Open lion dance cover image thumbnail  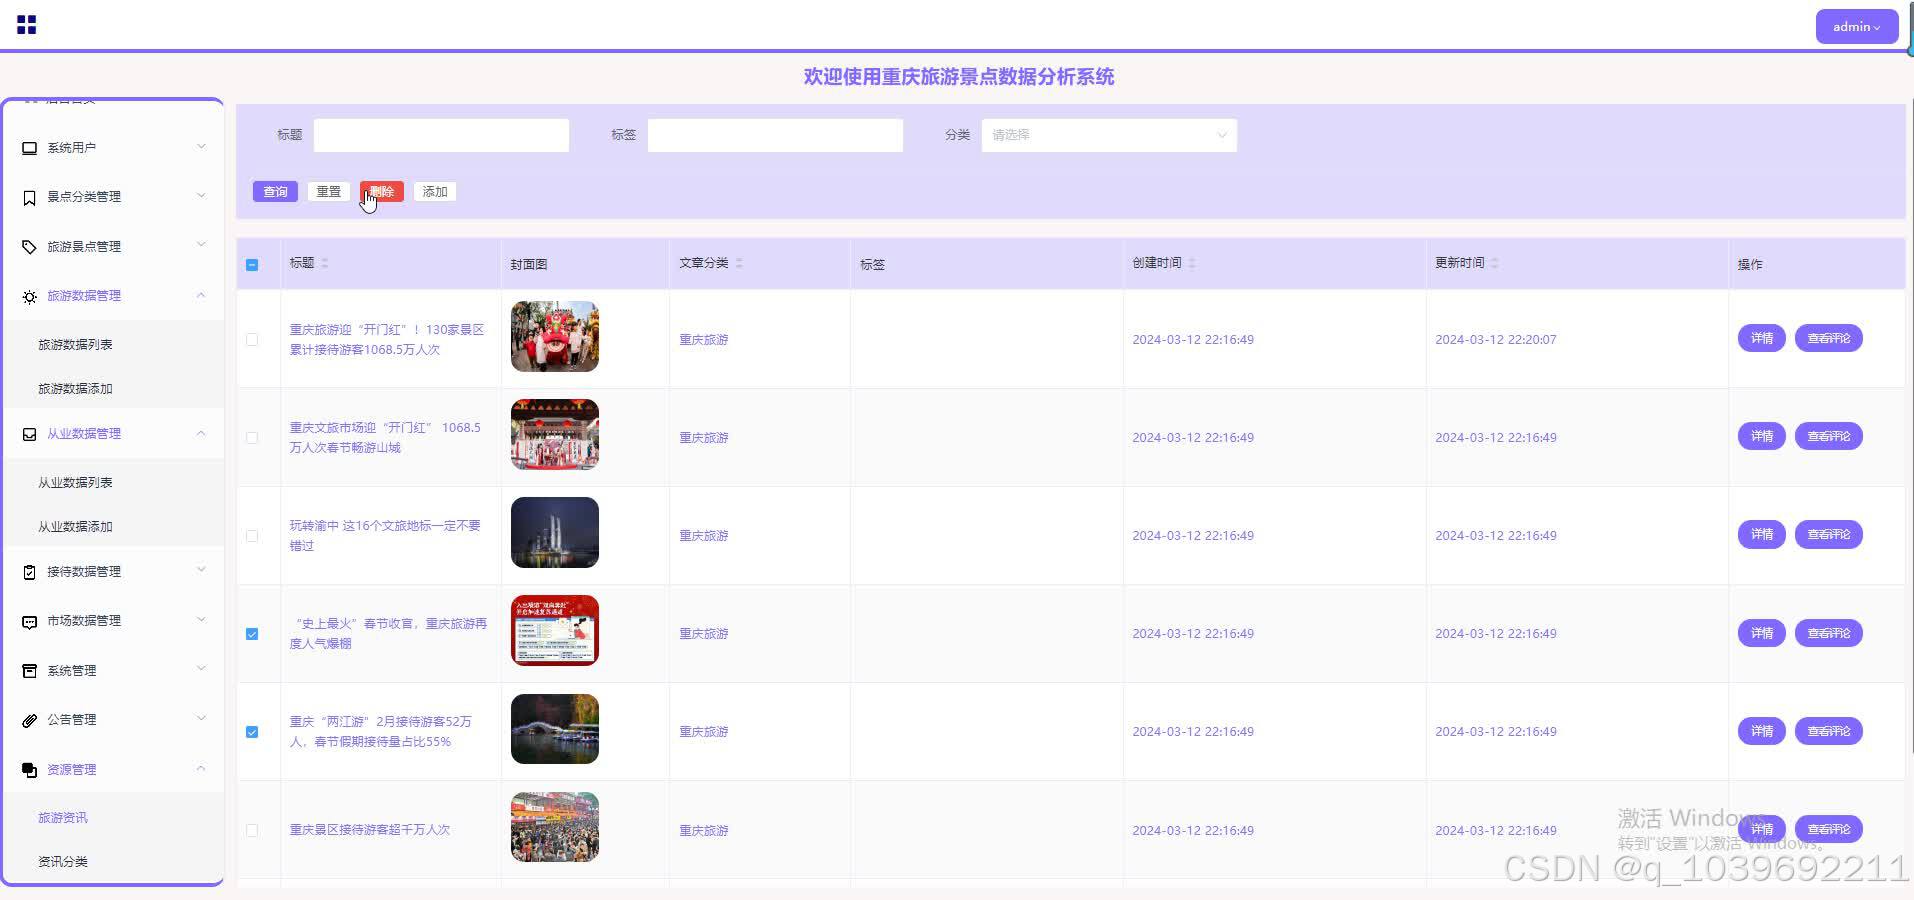point(555,337)
